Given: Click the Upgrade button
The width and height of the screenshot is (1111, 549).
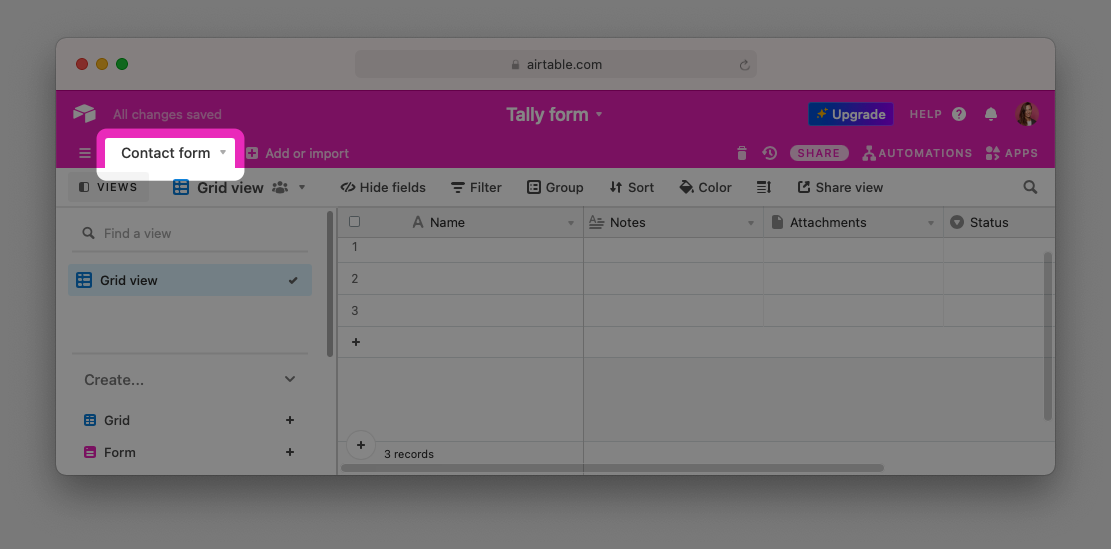Looking at the screenshot, I should (x=850, y=114).
